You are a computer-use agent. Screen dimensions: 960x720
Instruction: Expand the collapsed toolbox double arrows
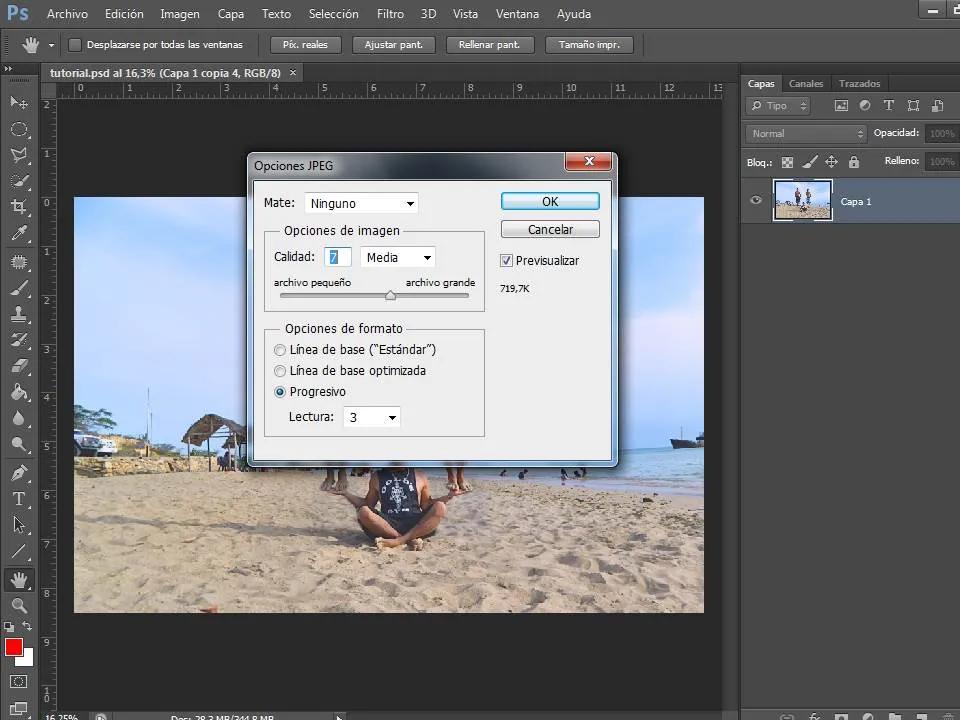coord(8,69)
